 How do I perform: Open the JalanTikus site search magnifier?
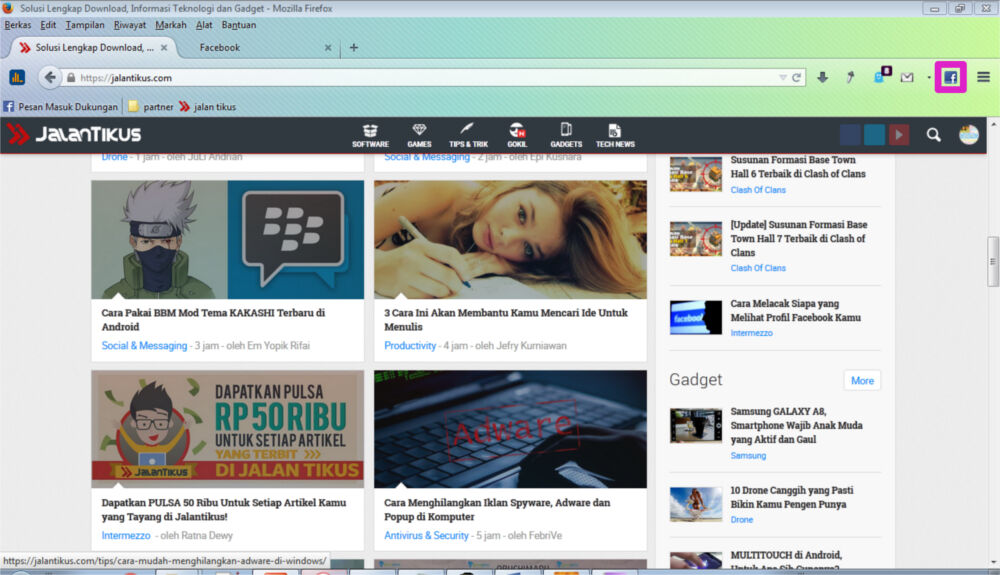(x=933, y=135)
